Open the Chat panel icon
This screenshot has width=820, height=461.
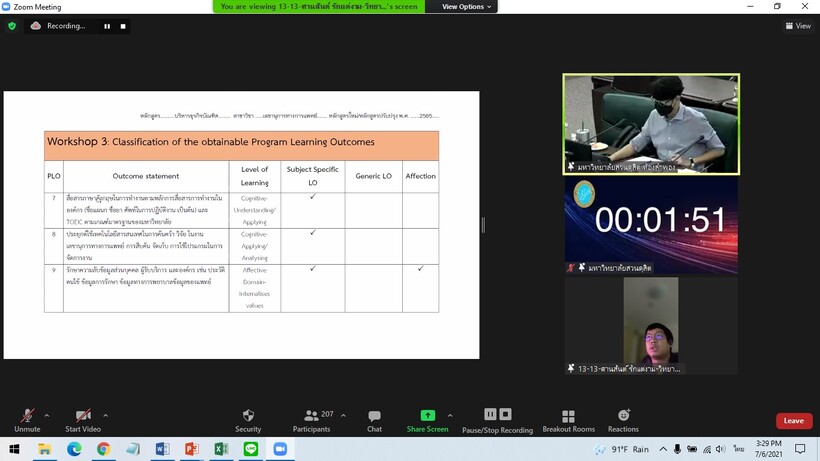[374, 416]
